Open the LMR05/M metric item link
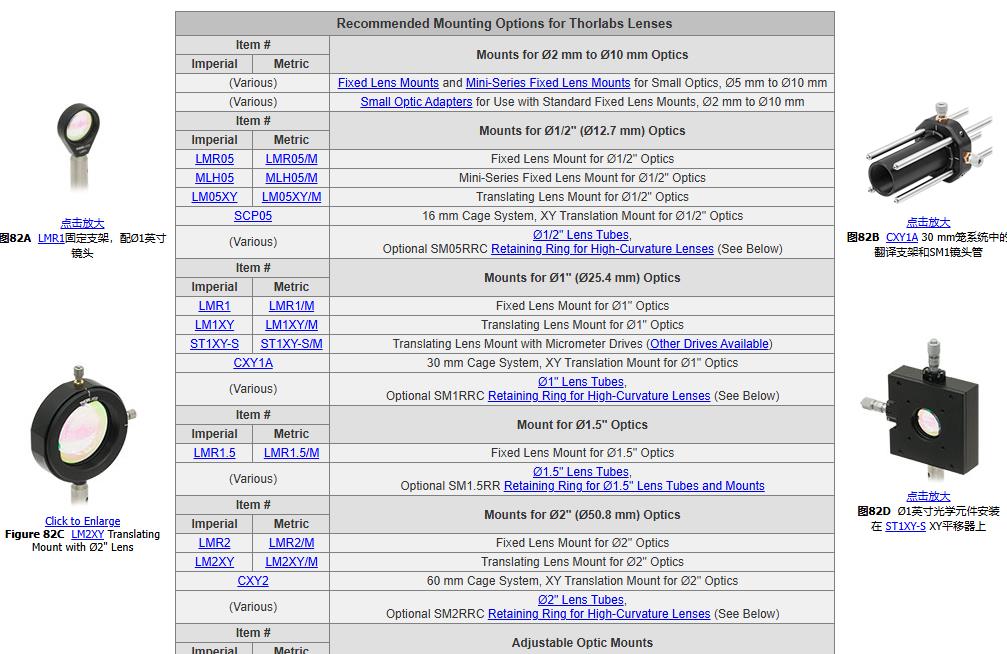This screenshot has height=654, width=1007. pos(291,159)
